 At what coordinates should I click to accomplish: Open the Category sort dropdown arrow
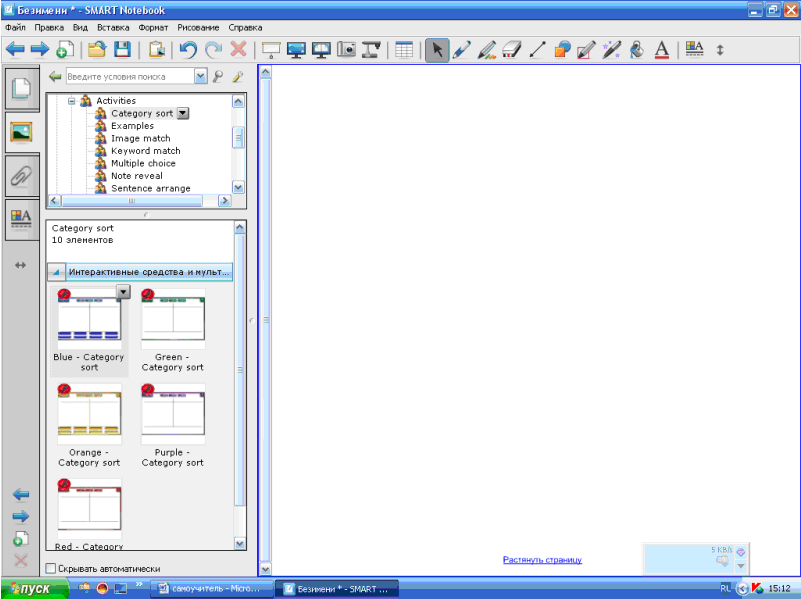183,114
